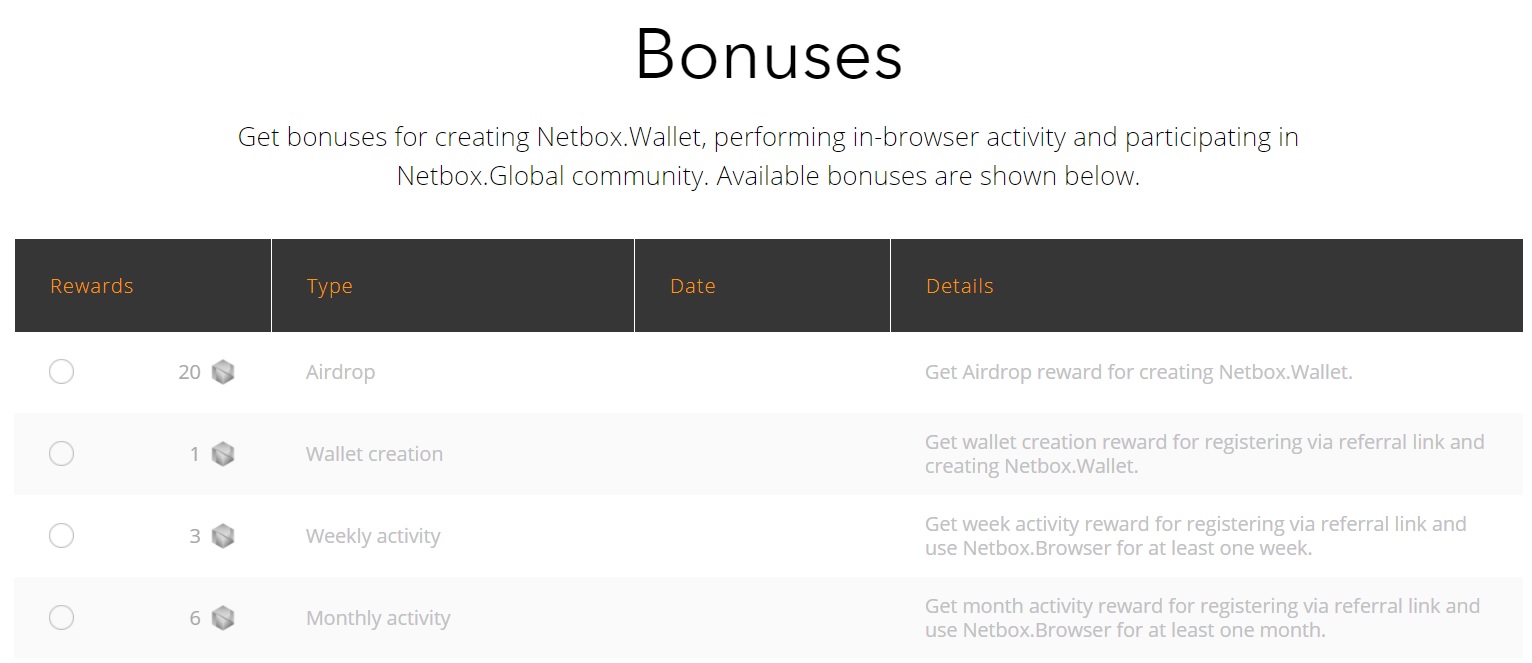Click the Type column header
This screenshot has width=1532, height=663.
(329, 286)
